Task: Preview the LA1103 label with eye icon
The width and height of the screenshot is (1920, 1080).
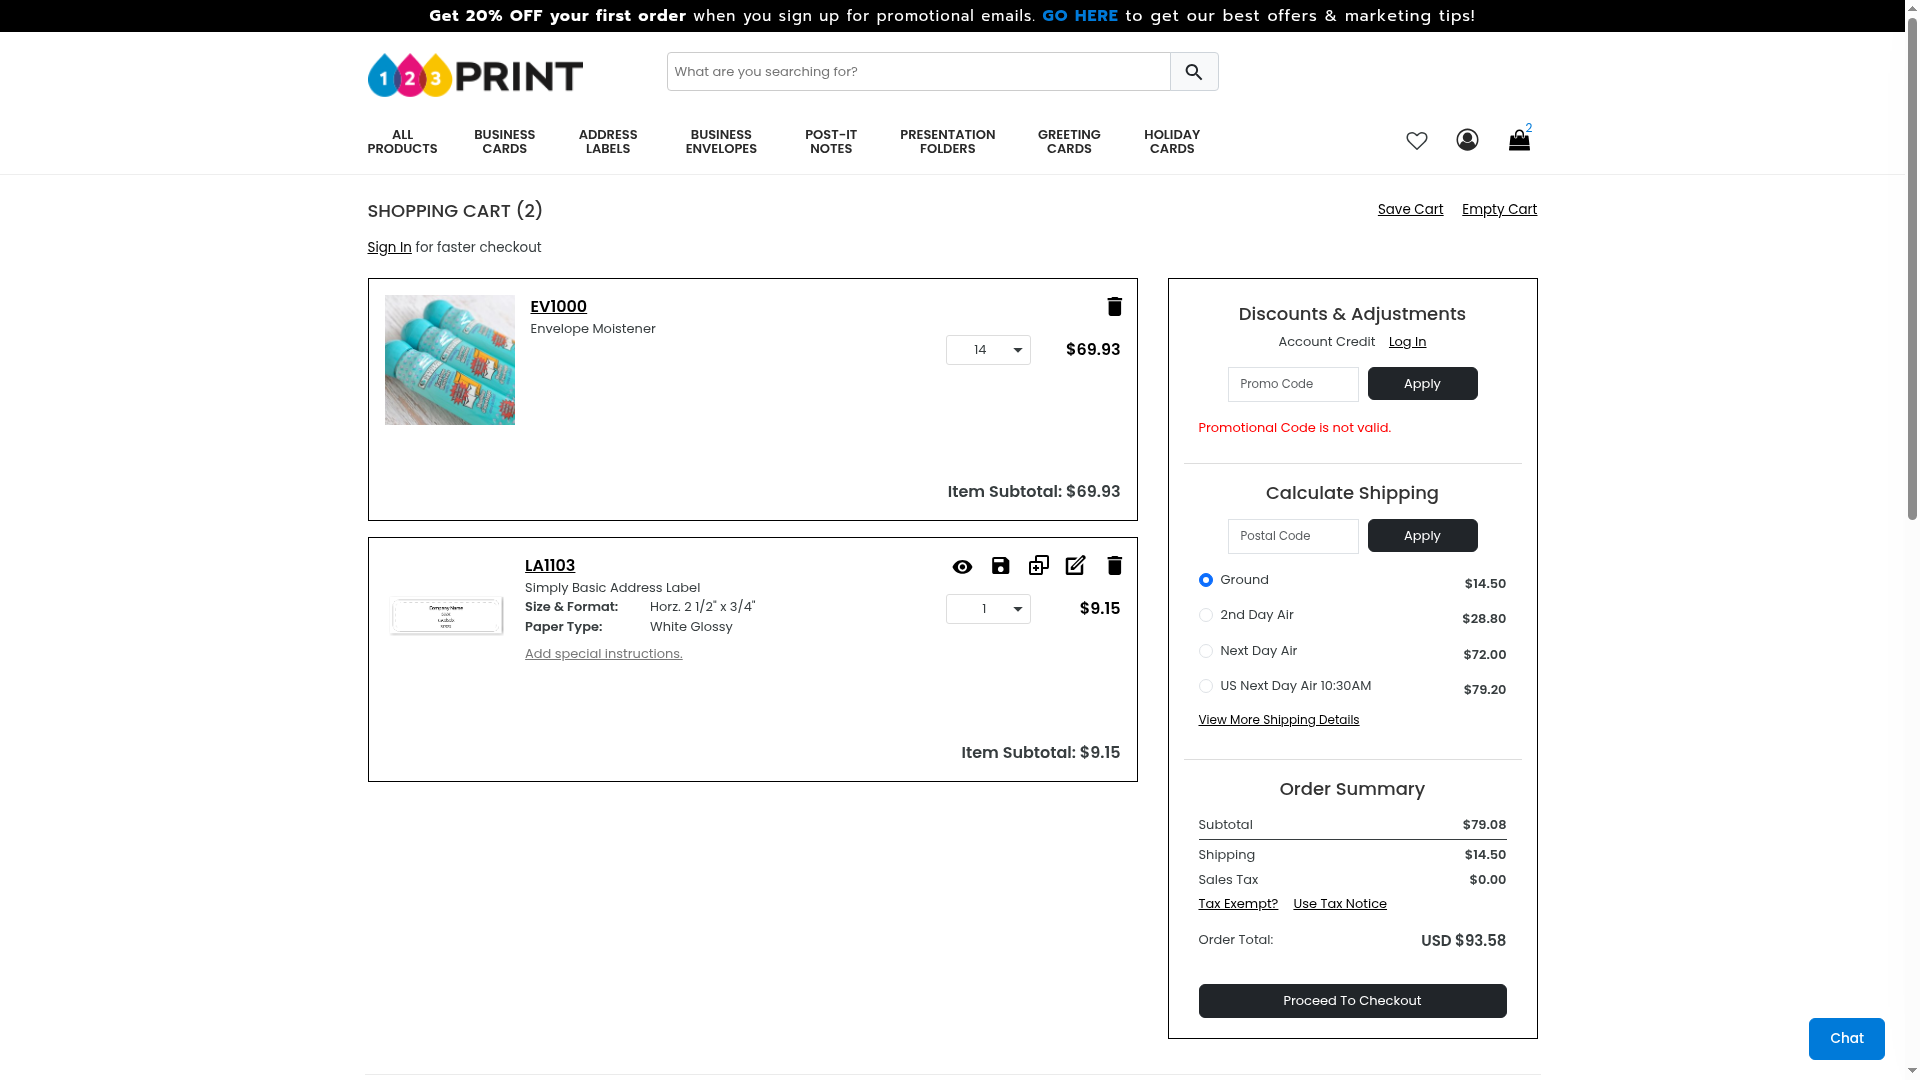Action: [962, 567]
